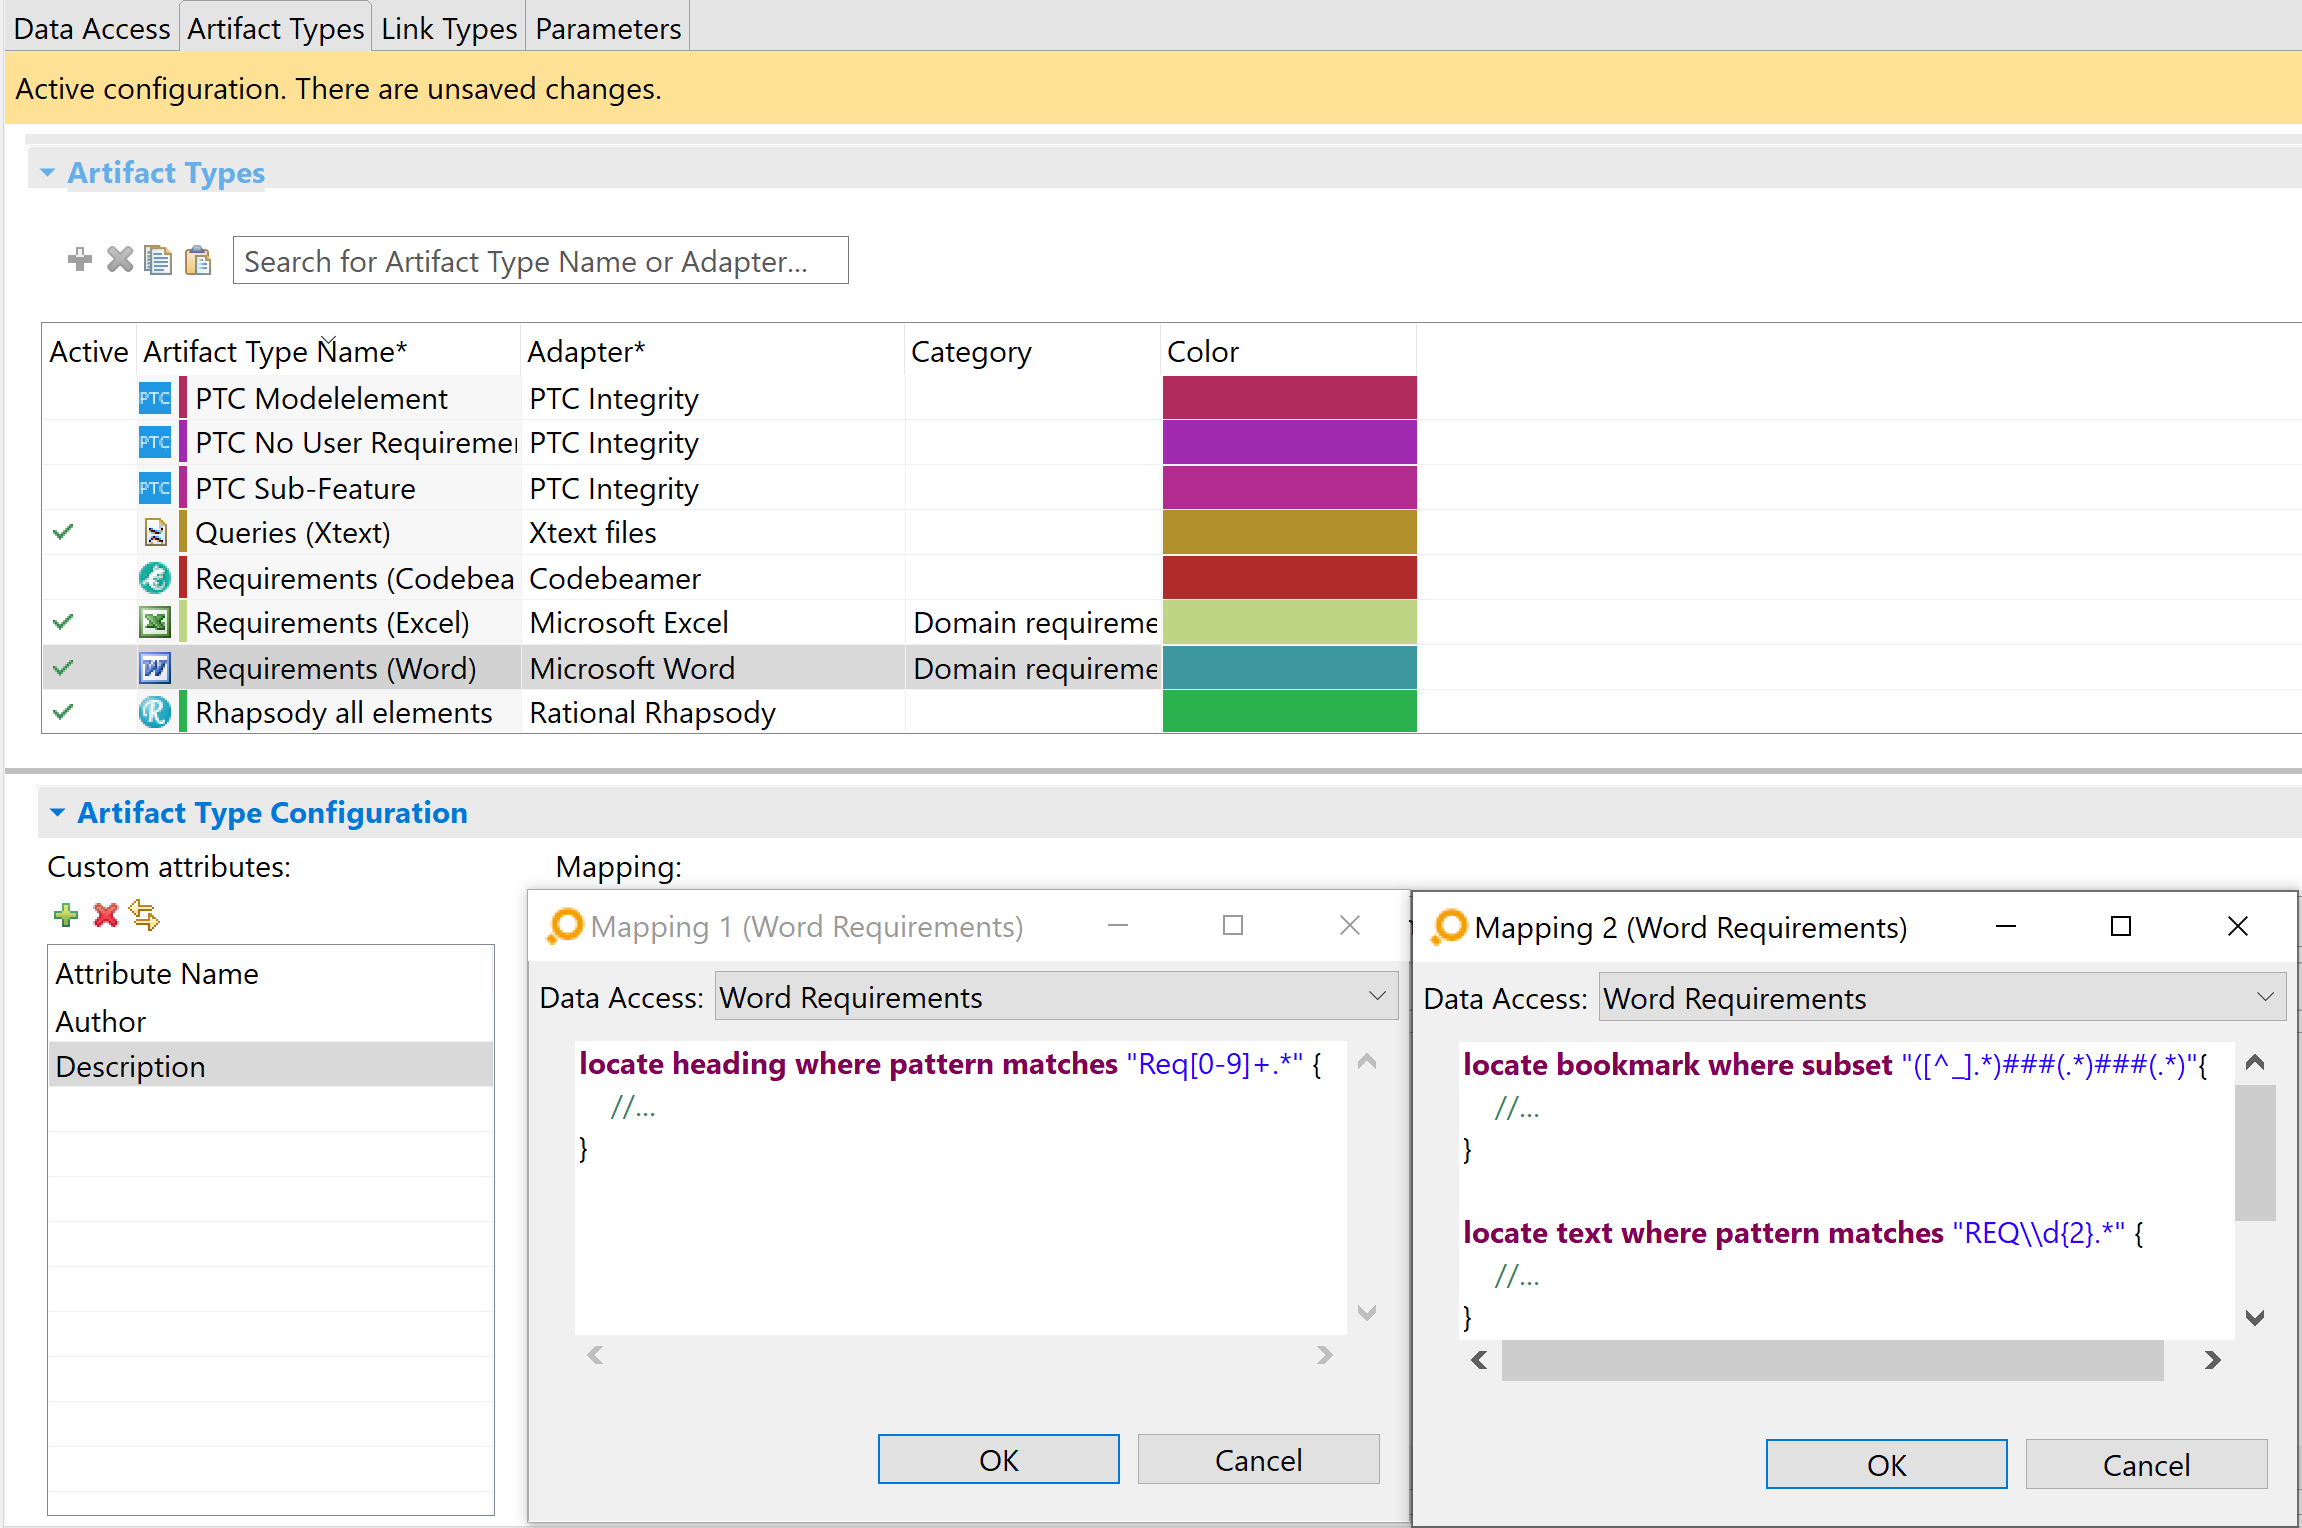Click the Word icon for Requirements (Word)
This screenshot has width=2302, height=1528.
155,668
